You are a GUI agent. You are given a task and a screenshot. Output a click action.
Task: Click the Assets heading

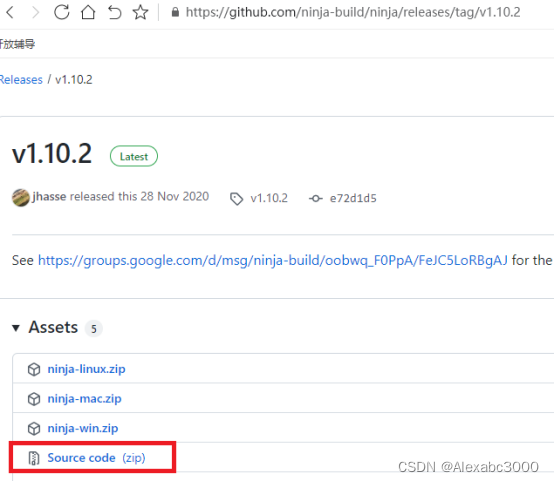point(53,327)
